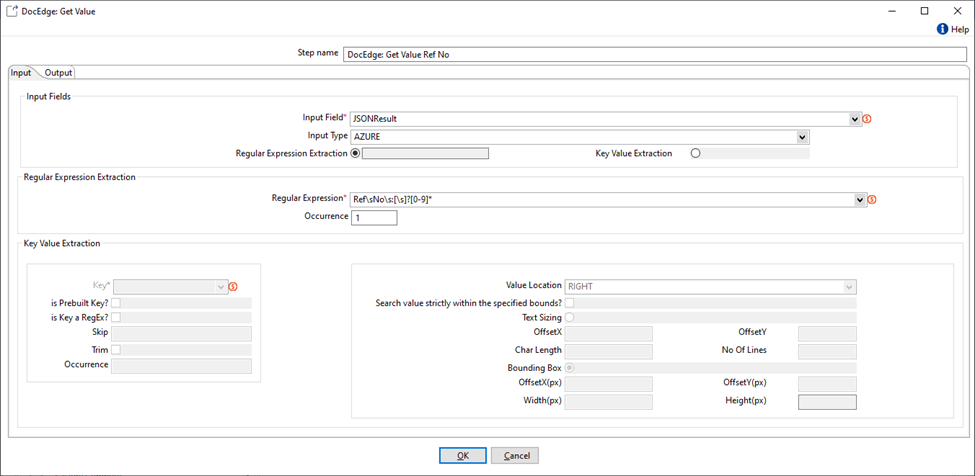Open the Input Field dropdown
Image resolution: width=975 pixels, height=476 pixels.
tap(855, 119)
